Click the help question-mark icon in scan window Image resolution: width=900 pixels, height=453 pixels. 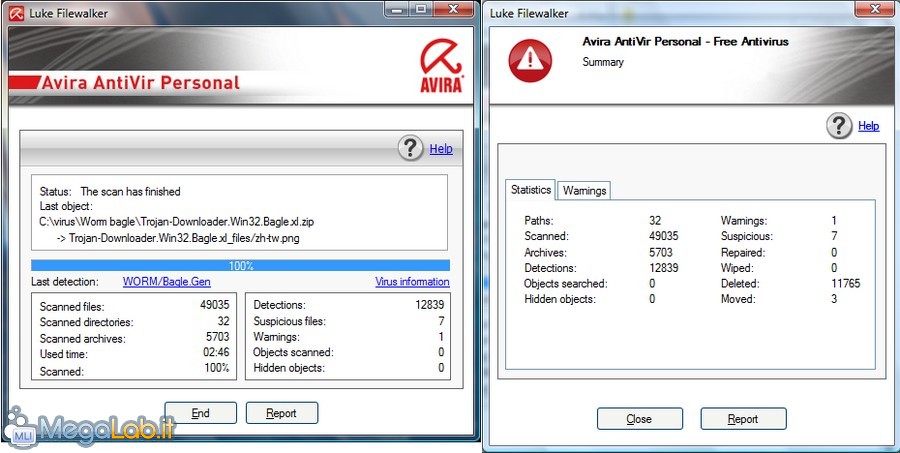[x=410, y=149]
